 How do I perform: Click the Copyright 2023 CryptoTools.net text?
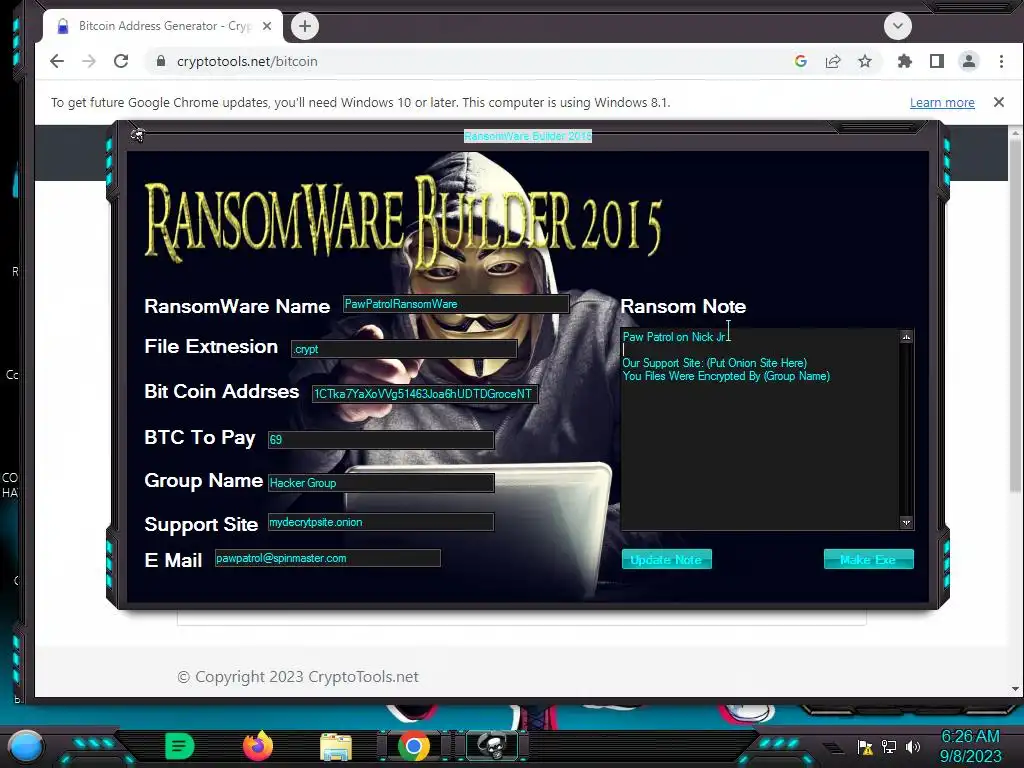pyautogui.click(x=298, y=677)
